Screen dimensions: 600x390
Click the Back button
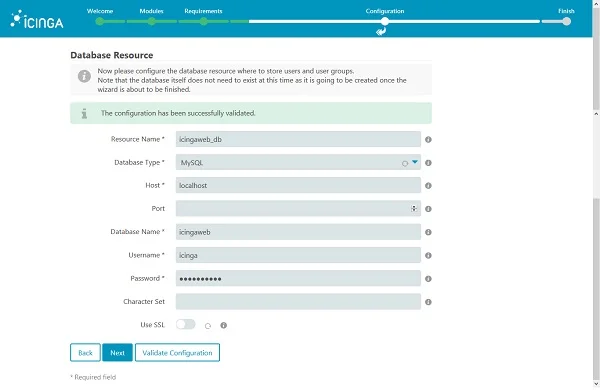[x=85, y=352]
